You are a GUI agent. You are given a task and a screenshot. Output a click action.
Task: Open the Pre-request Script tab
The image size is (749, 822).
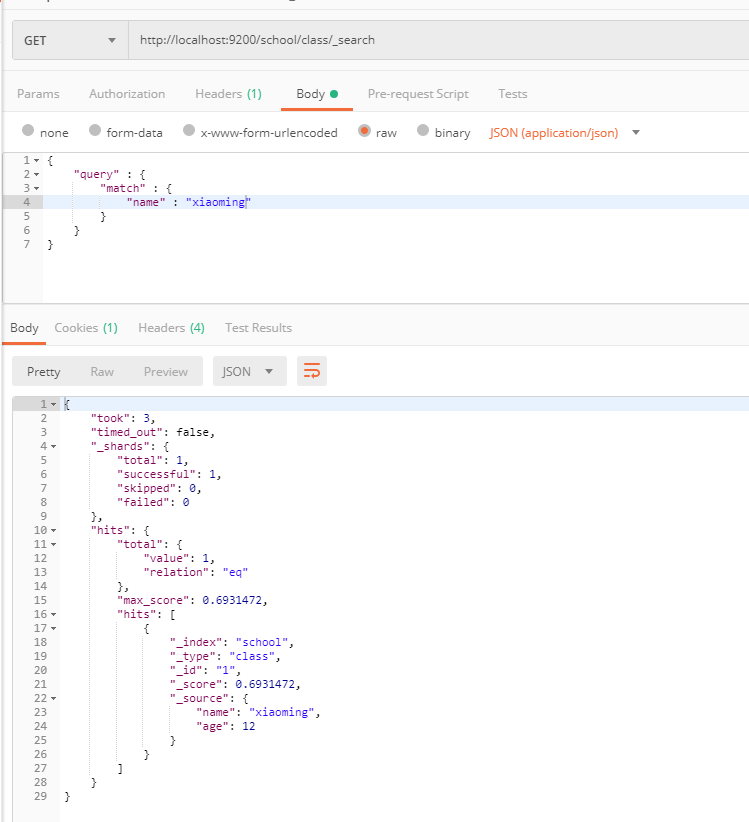click(418, 94)
